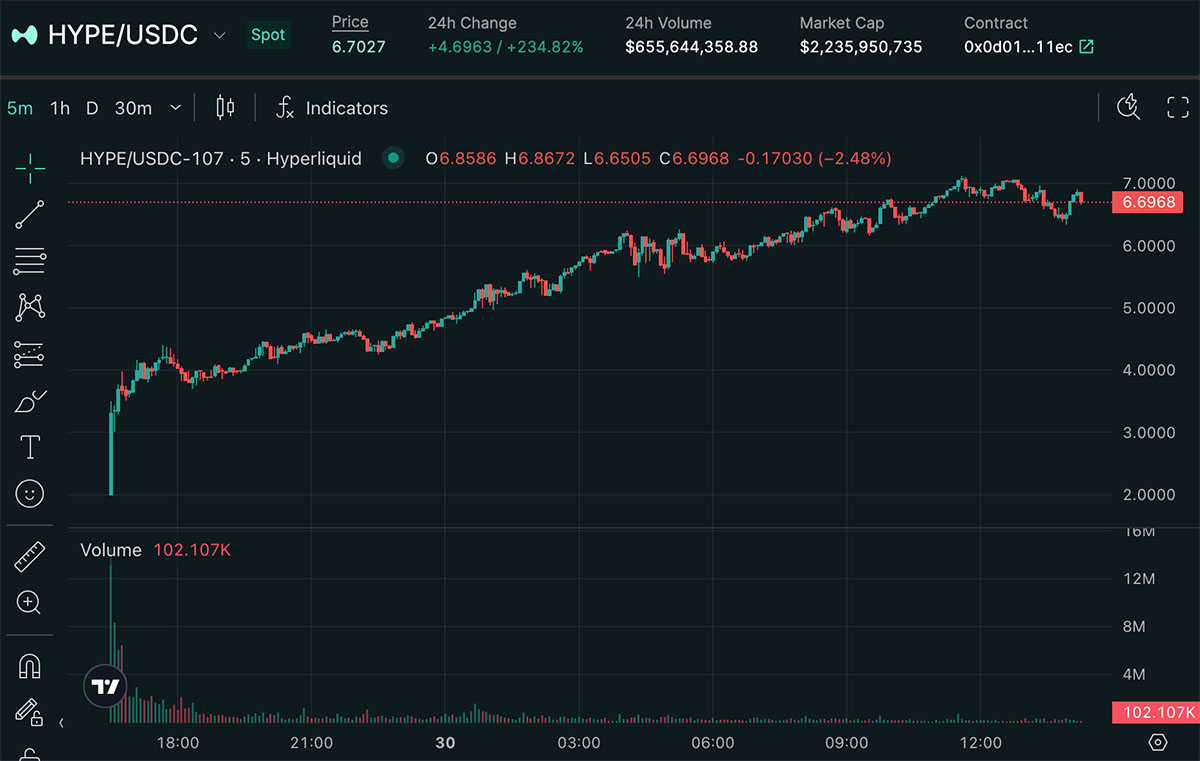Switch to the 30m timeframe
Viewport: 1200px width, 761px height.
(133, 108)
